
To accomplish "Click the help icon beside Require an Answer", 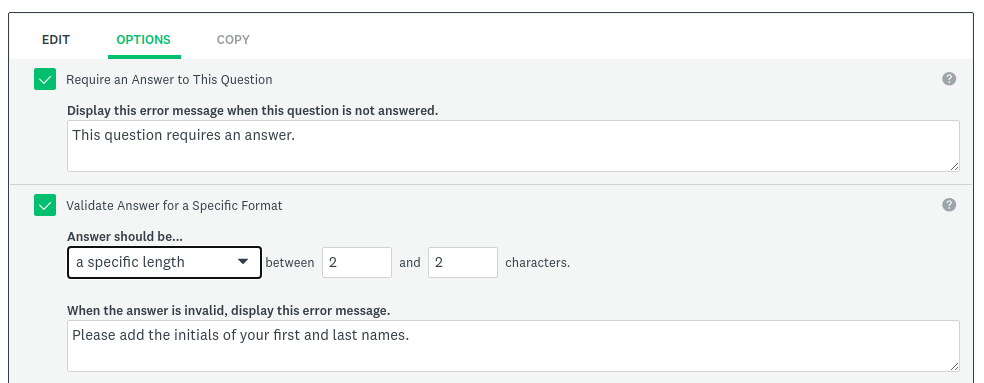I will (949, 78).
